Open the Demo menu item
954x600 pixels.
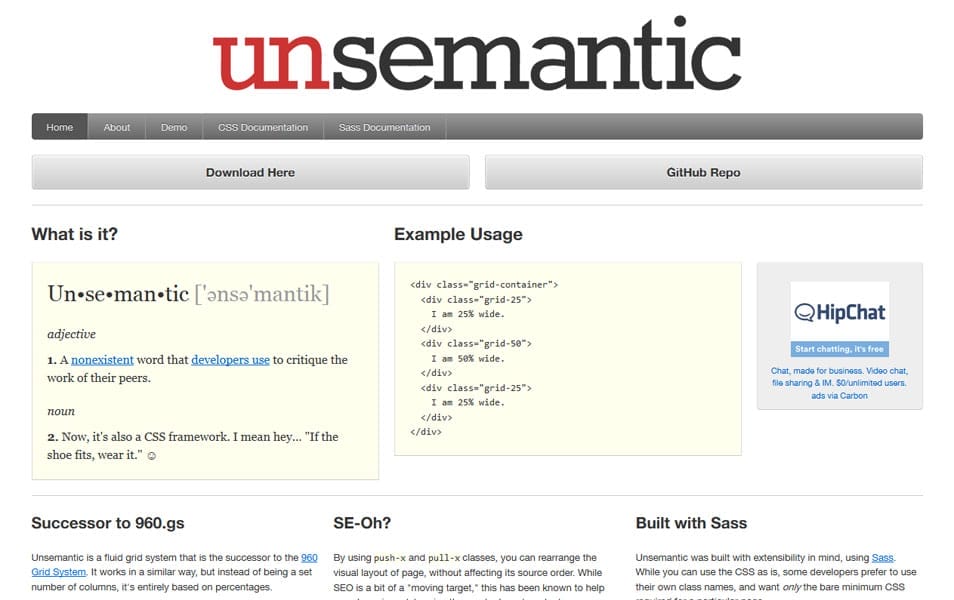click(x=174, y=127)
